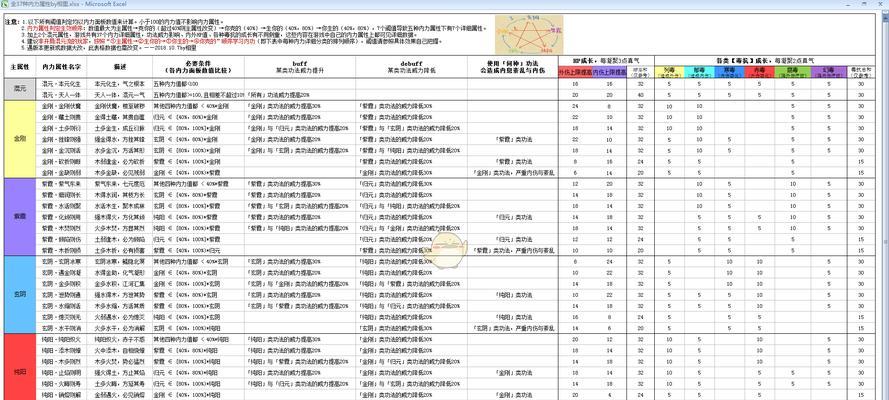This screenshot has width=889, height=400.
Task: Select the yellow 金刚 merged main attribute cell
Action: click(x=20, y=139)
